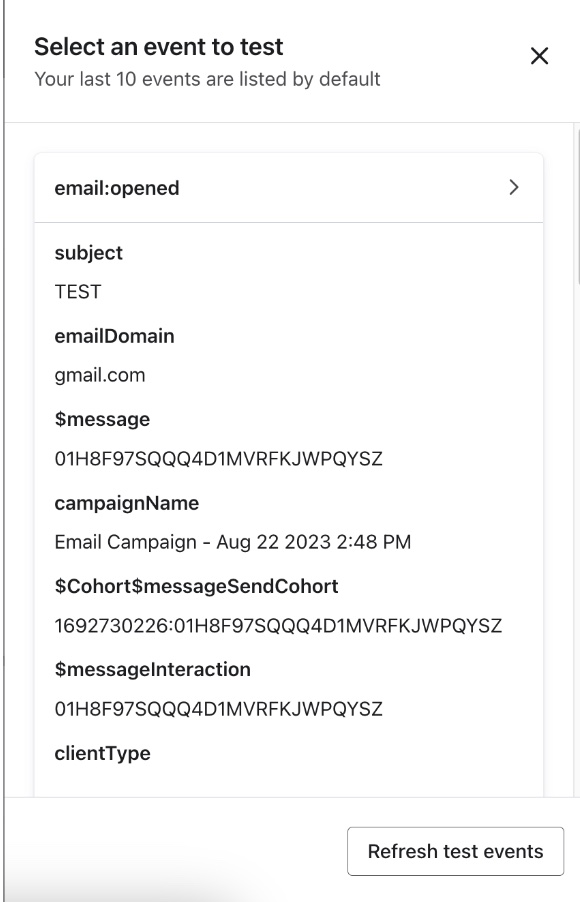Select the emailDomain field label
Viewport: 580px width, 902px height.
coord(112,336)
